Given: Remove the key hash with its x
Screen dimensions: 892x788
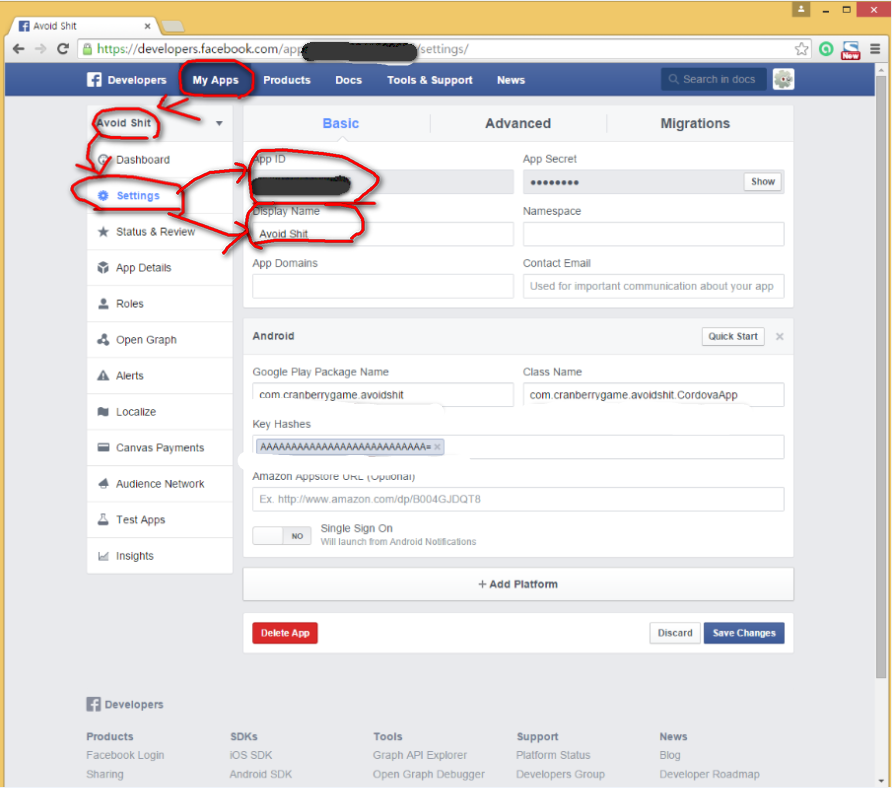Looking at the screenshot, I should (x=437, y=447).
